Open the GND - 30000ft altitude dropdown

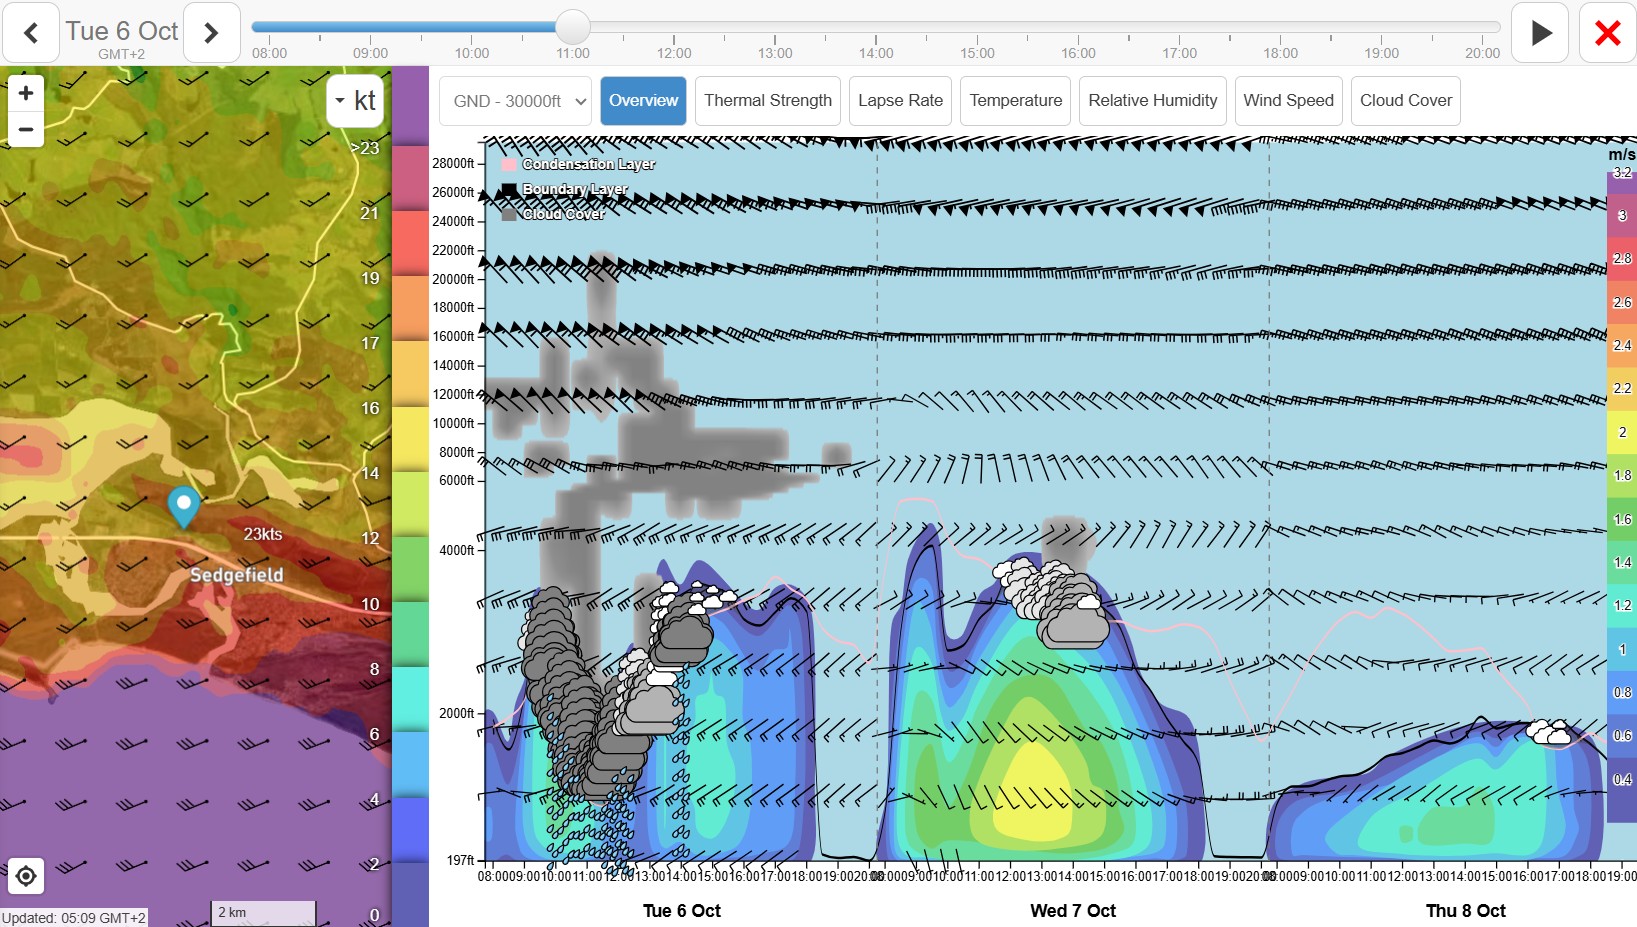516,101
